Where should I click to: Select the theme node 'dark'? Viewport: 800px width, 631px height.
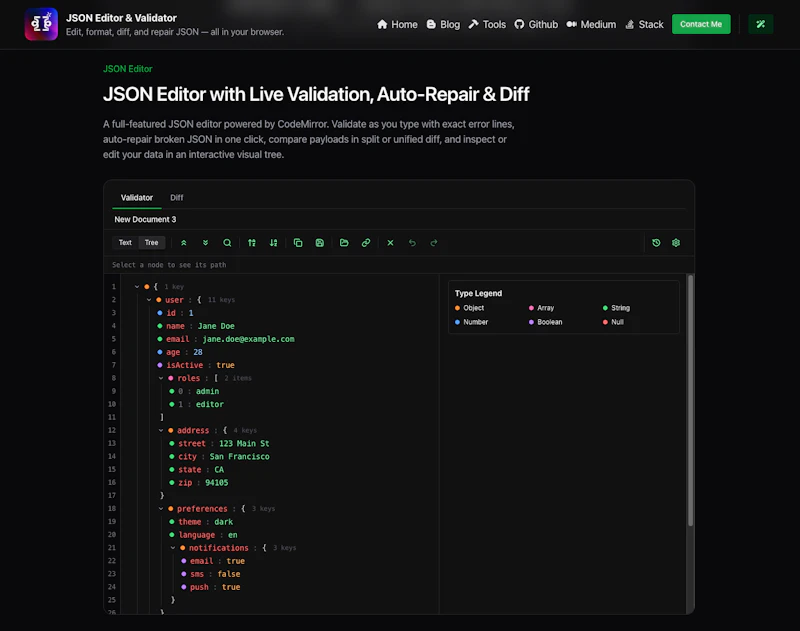click(201, 522)
